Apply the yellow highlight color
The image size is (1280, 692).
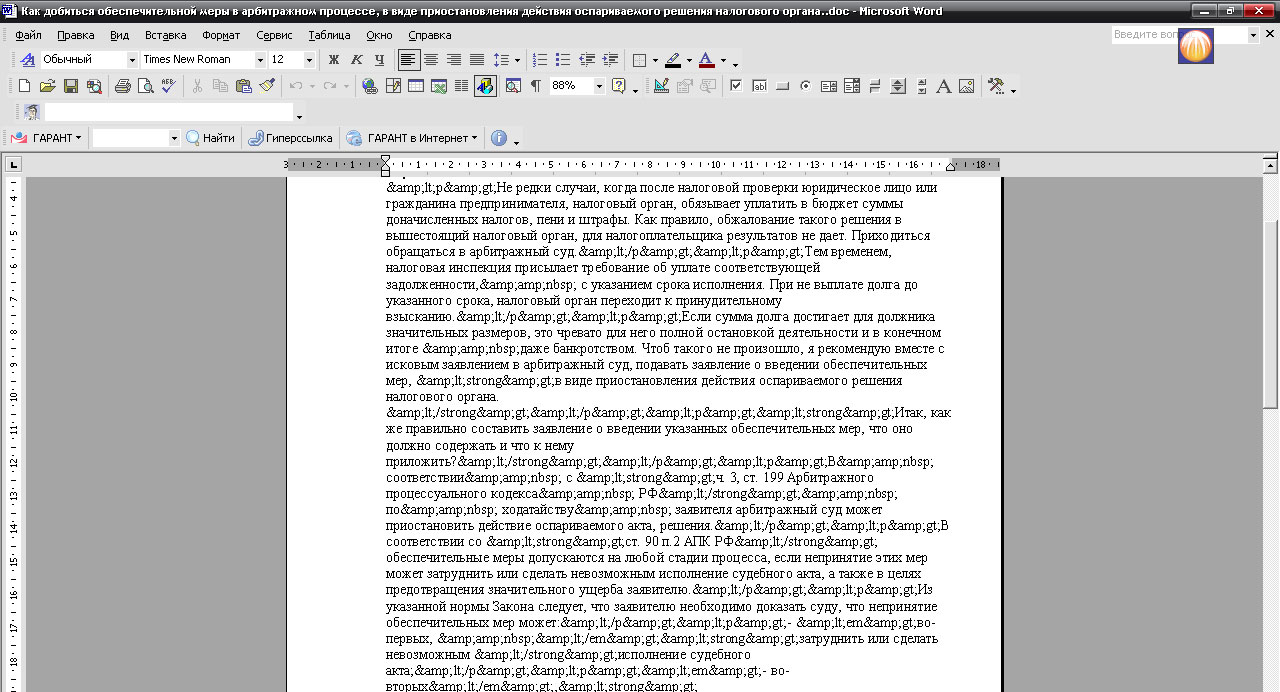[673, 60]
